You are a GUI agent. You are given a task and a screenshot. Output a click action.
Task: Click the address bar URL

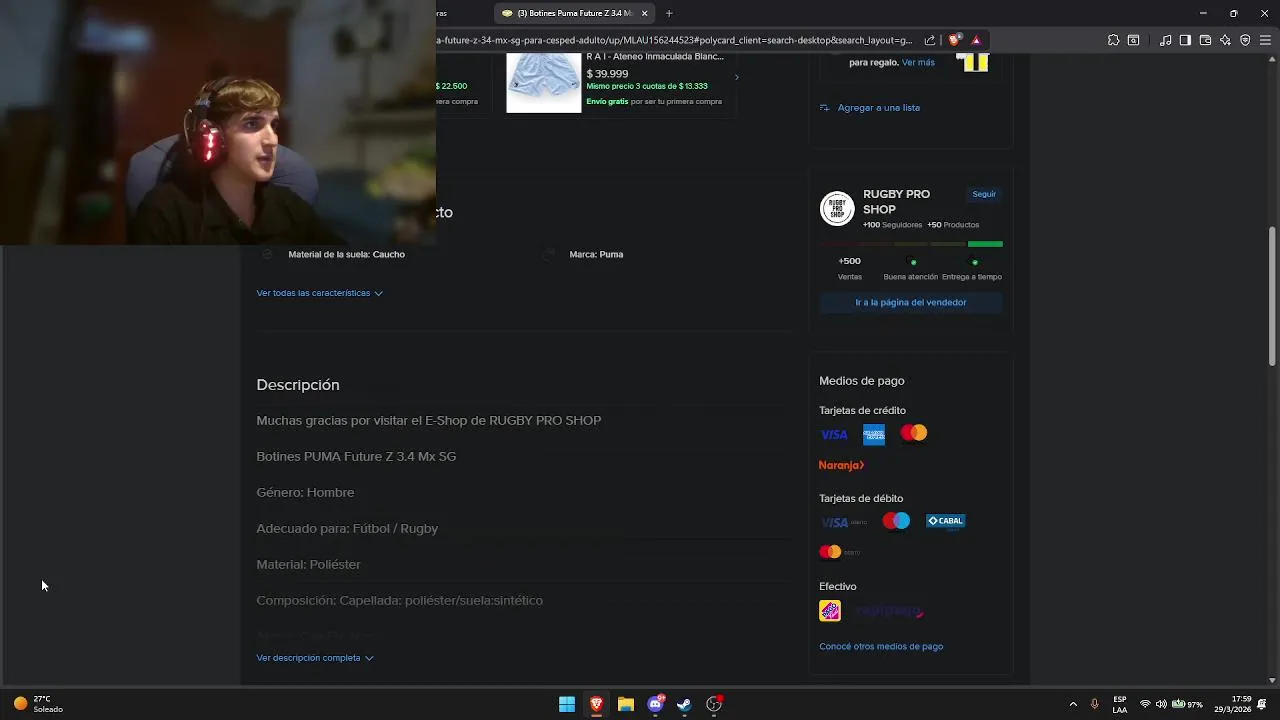[x=675, y=40]
